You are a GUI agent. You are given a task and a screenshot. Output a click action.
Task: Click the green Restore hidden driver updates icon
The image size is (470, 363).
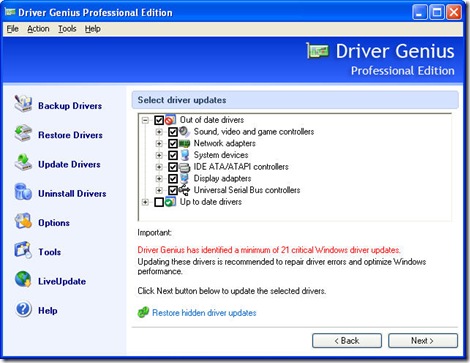[x=143, y=312]
